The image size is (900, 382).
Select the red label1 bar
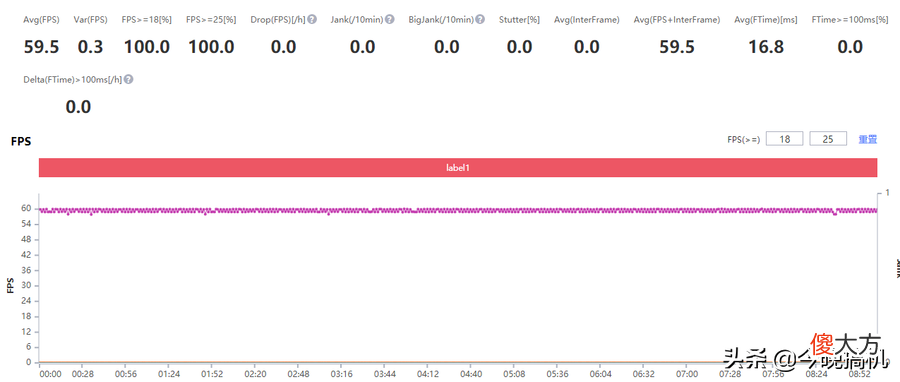click(458, 167)
